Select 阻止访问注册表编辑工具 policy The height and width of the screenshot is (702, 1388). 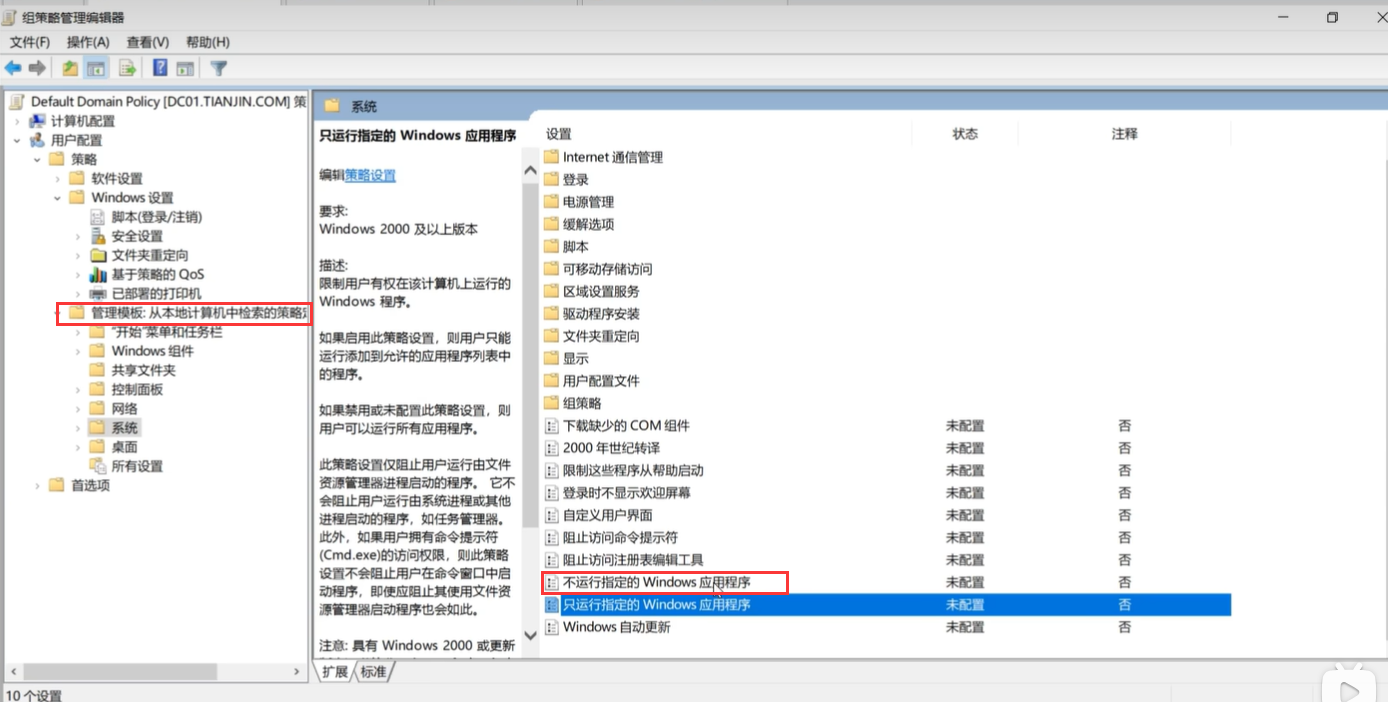point(633,560)
